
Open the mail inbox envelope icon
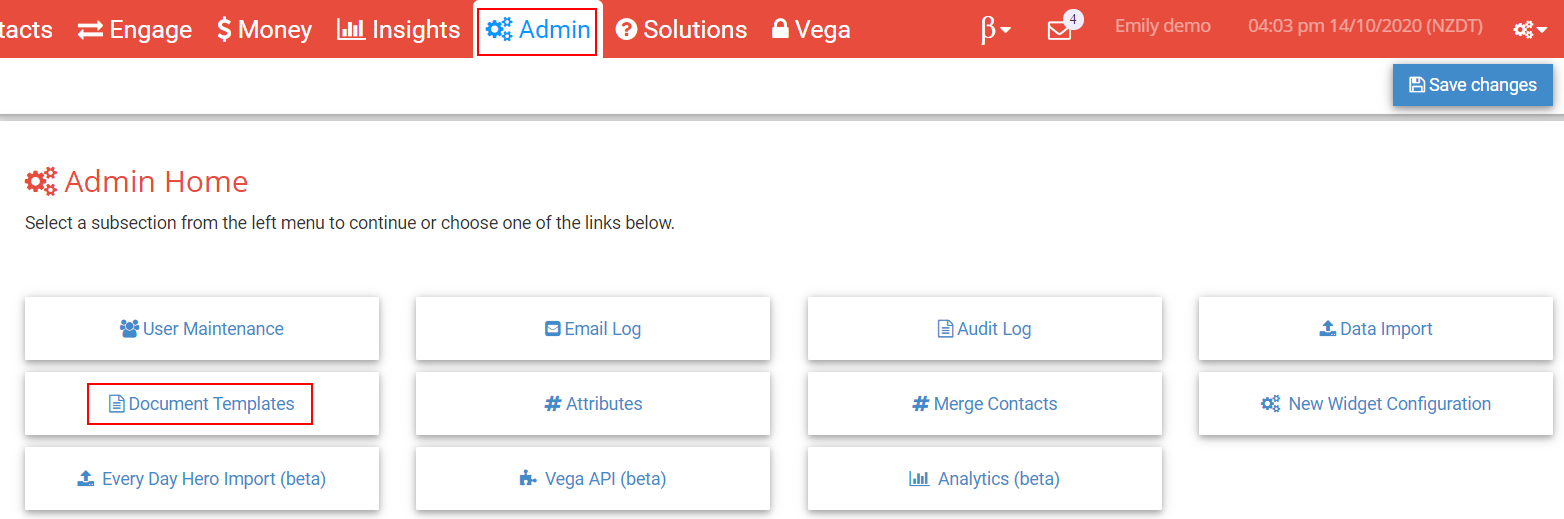[1059, 30]
